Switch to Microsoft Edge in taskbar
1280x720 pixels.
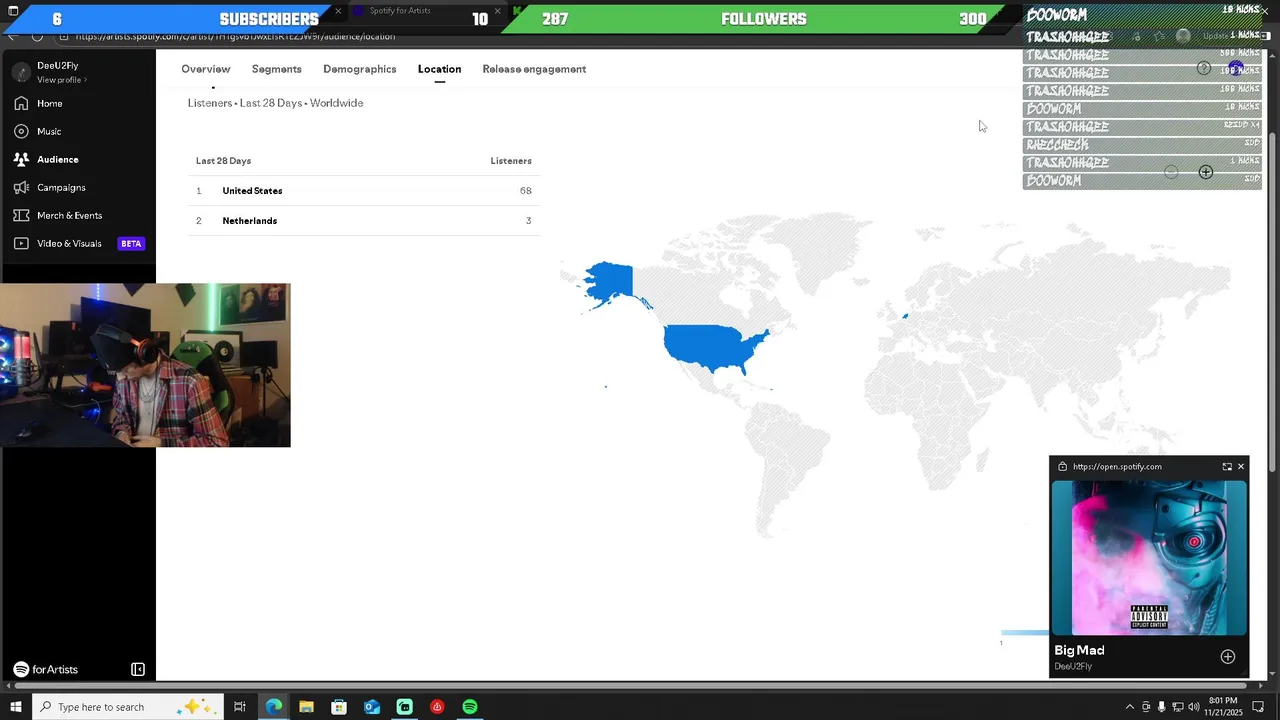pos(273,707)
